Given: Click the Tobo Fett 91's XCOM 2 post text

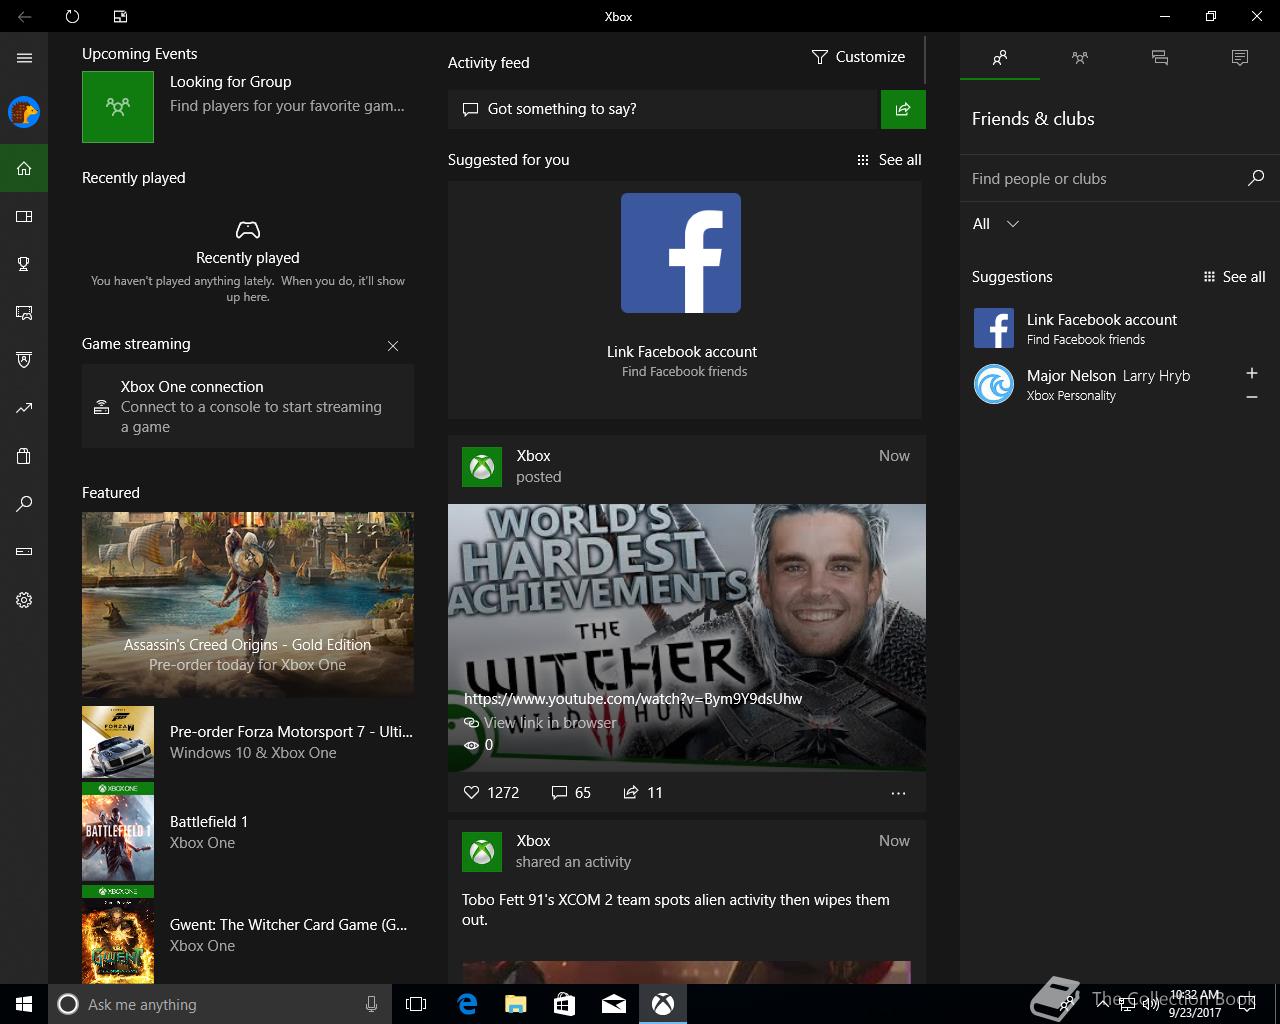Looking at the screenshot, I should coord(676,910).
